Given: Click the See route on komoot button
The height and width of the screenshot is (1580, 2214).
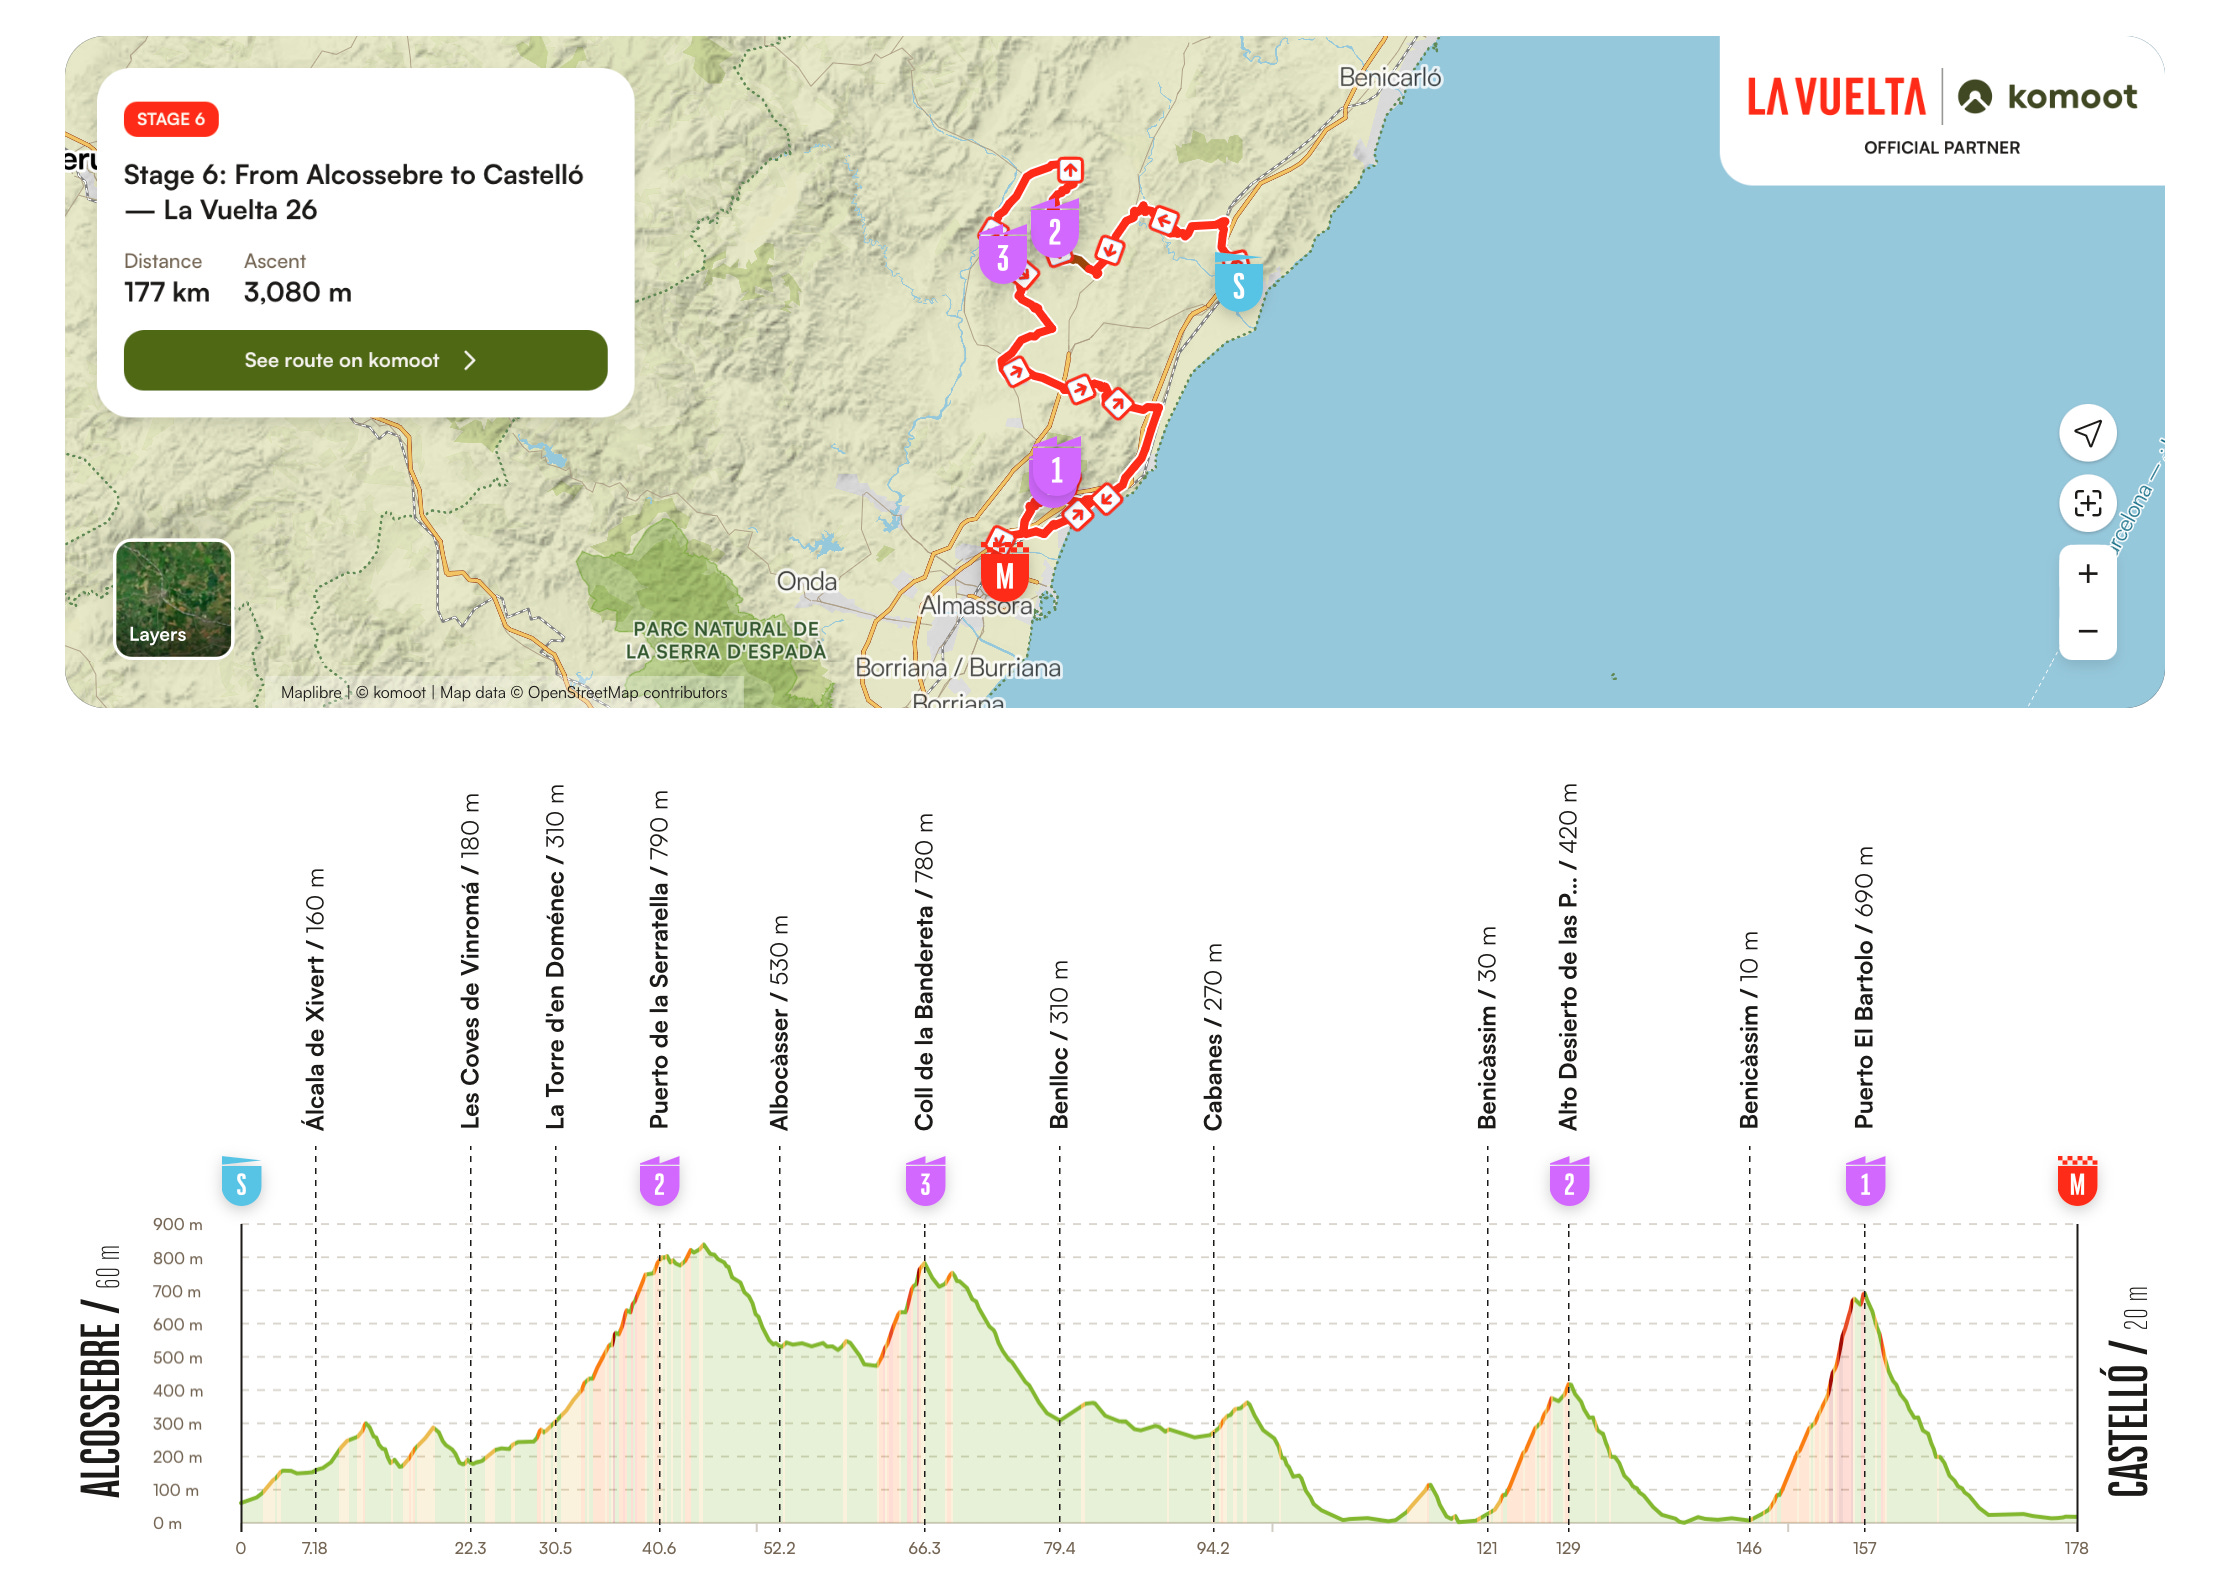Looking at the screenshot, I should coord(365,360).
